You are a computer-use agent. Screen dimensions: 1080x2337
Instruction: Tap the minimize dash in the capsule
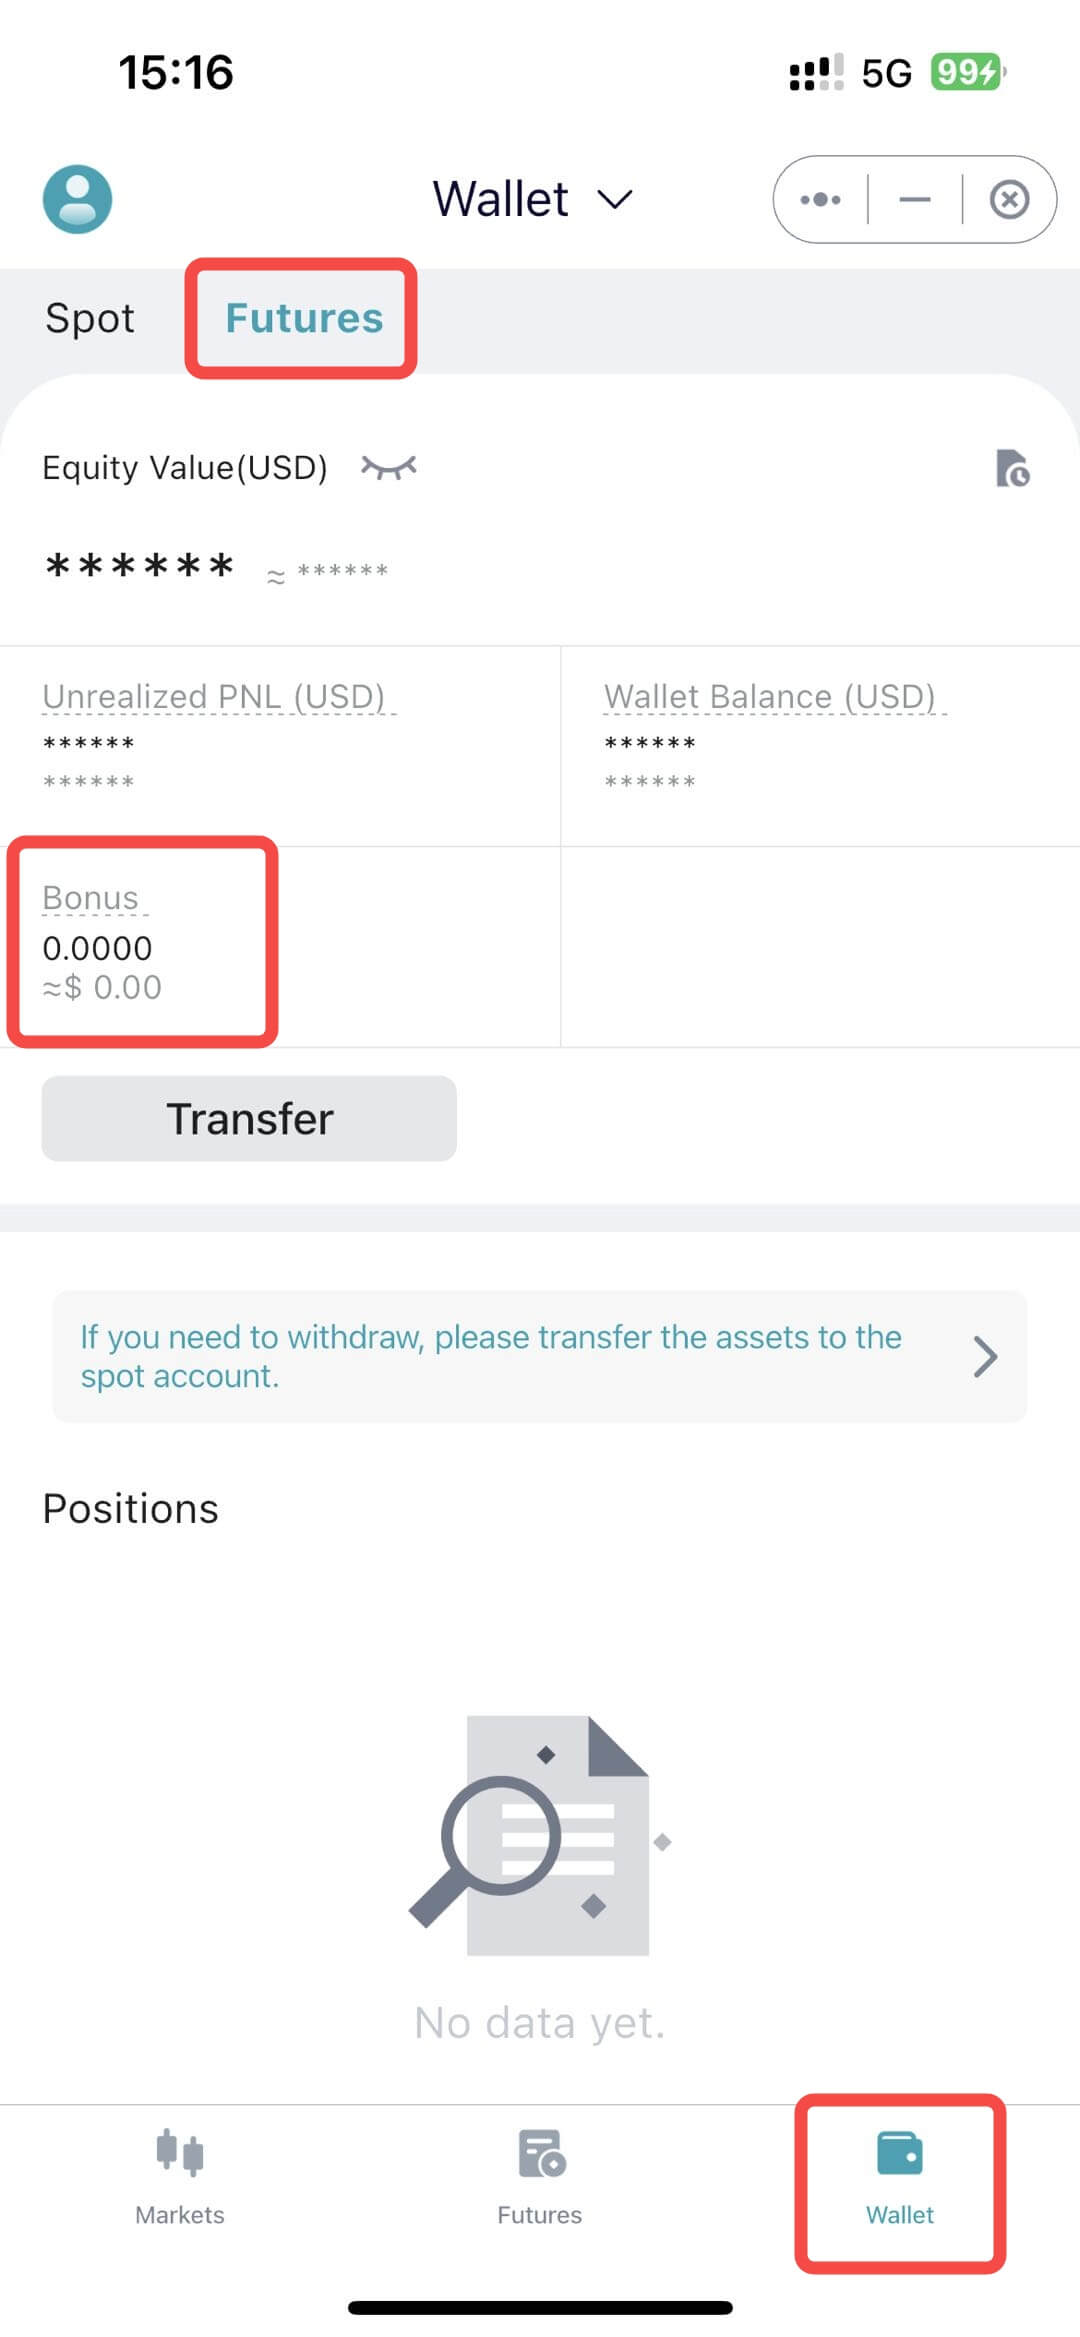click(914, 200)
